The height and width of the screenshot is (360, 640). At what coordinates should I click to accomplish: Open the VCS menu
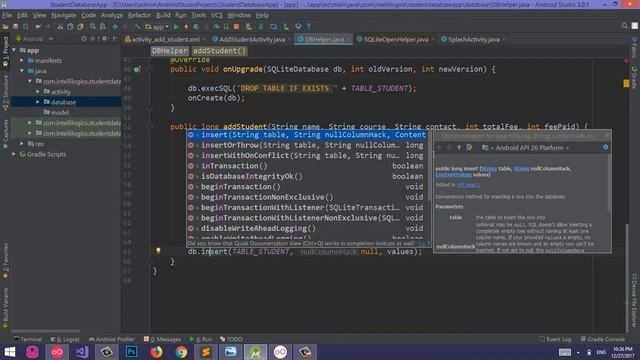217,16
